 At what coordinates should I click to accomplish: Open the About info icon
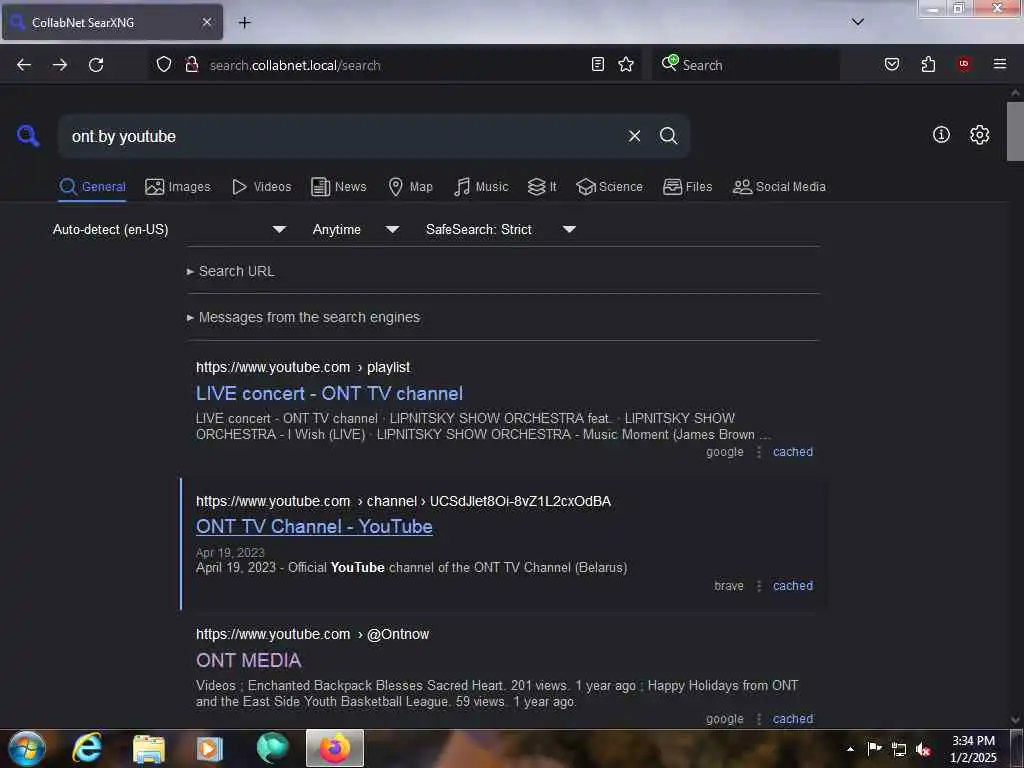point(941,135)
